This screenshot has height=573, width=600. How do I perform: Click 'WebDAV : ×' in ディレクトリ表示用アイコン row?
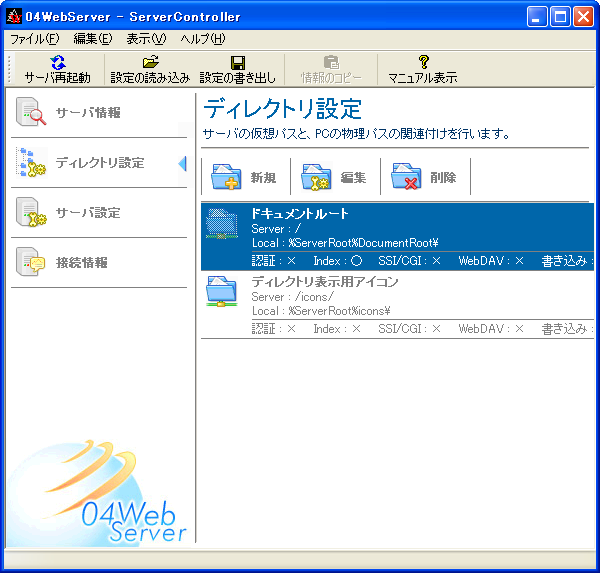pos(491,329)
